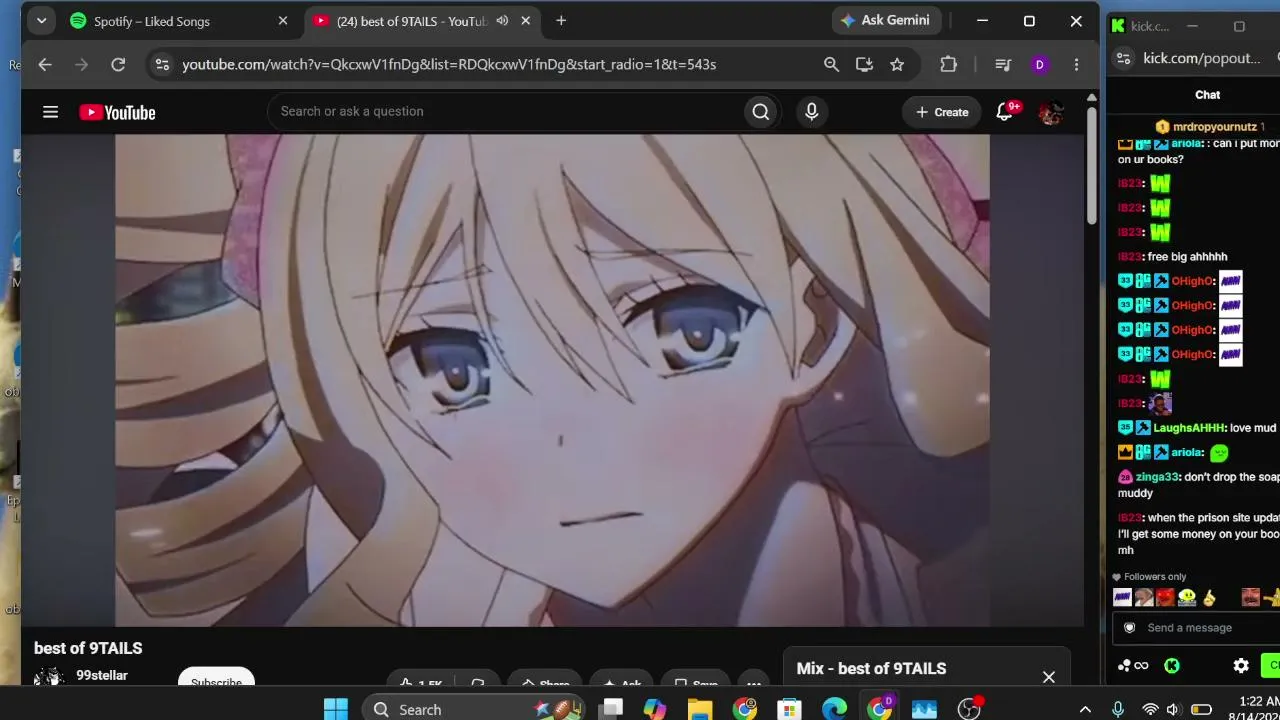This screenshot has height=720, width=1280.
Task: Close the Spotify – Liked Songs tab
Action: tap(283, 21)
